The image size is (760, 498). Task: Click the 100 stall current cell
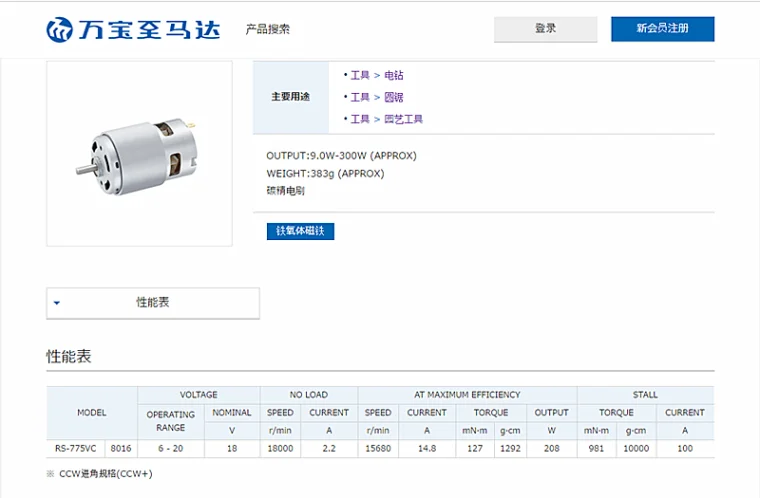[x=685, y=449]
